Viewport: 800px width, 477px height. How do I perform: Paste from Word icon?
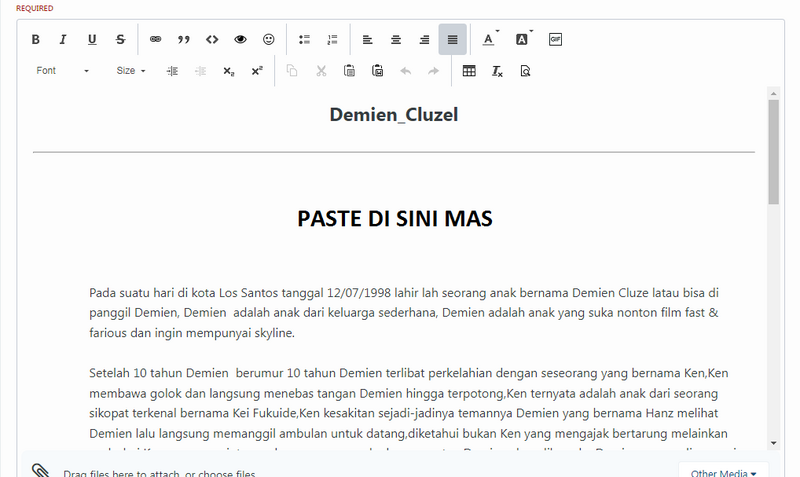[378, 71]
